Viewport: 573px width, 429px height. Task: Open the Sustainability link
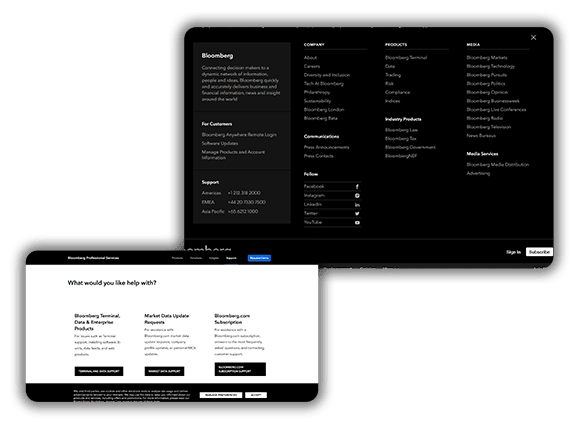[317, 101]
